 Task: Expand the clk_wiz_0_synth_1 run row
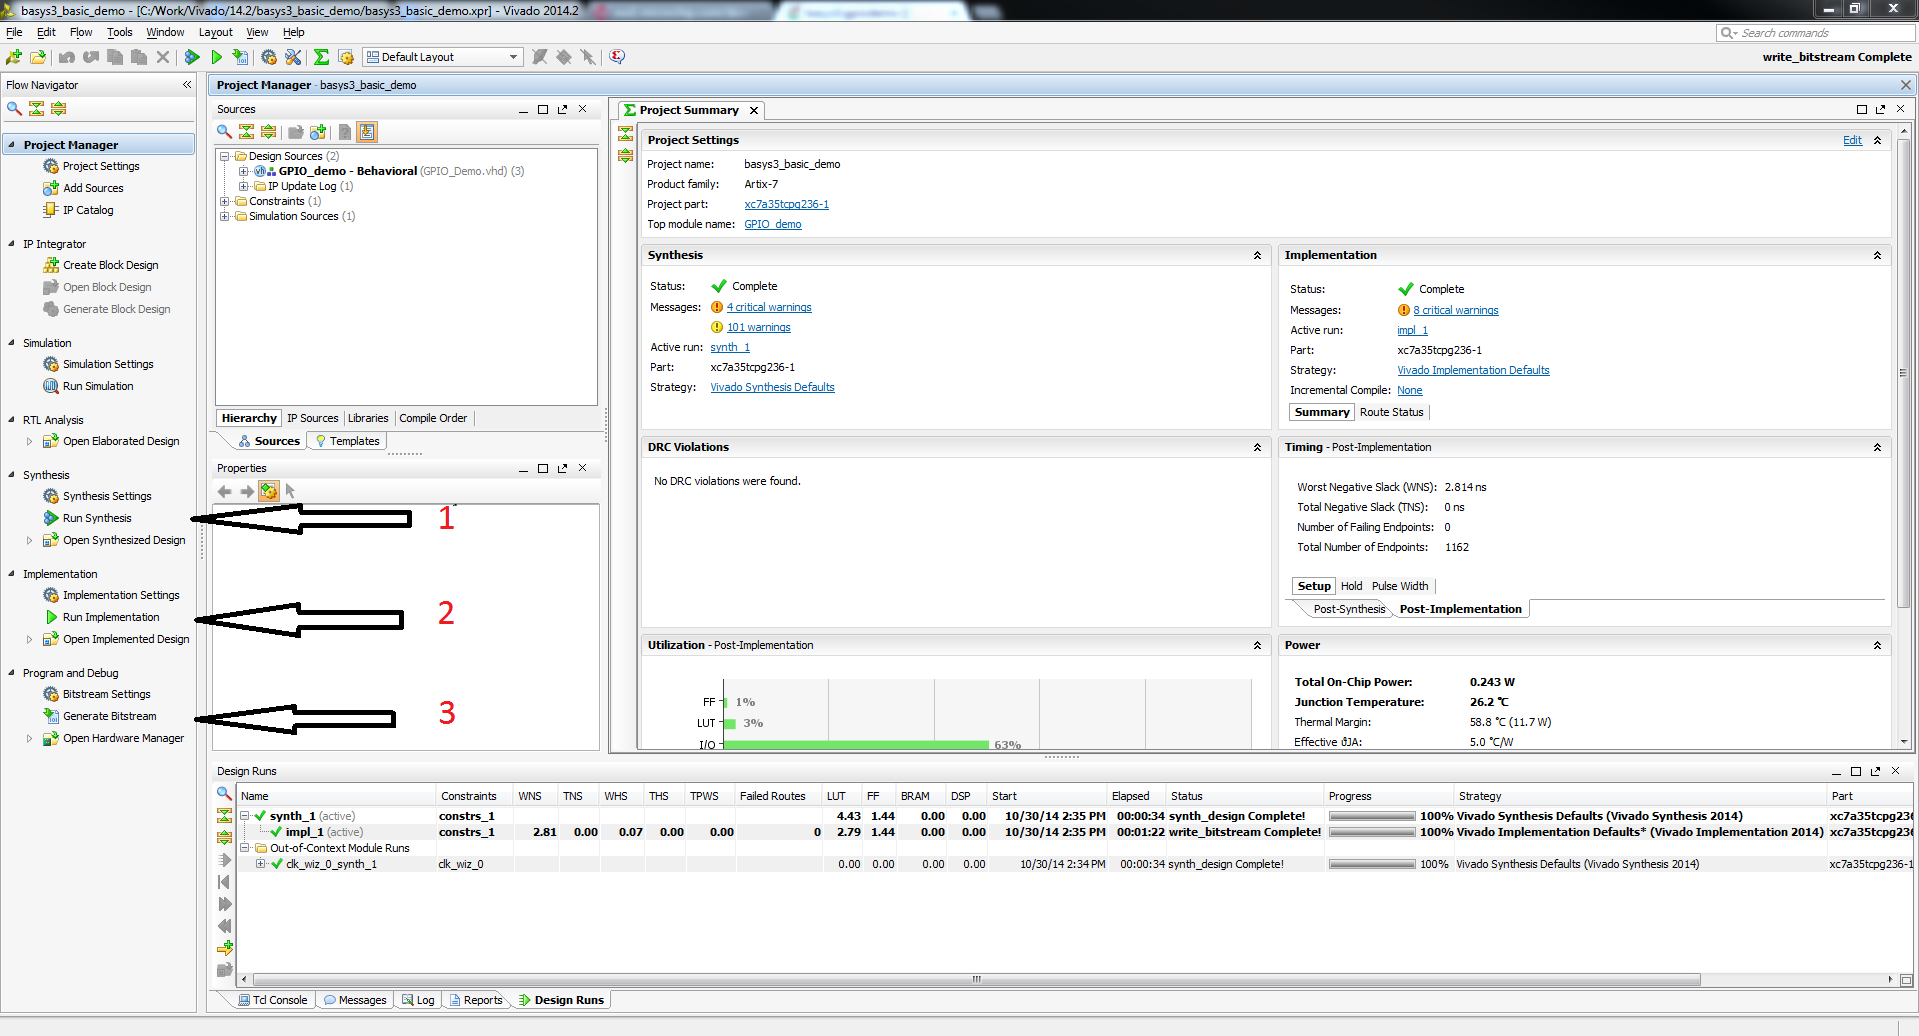(x=260, y=864)
